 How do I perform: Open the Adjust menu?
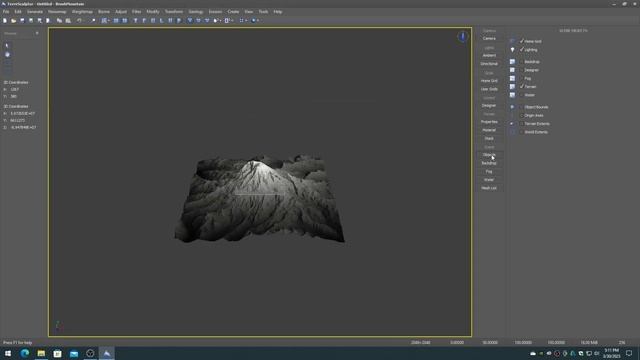pos(121,12)
